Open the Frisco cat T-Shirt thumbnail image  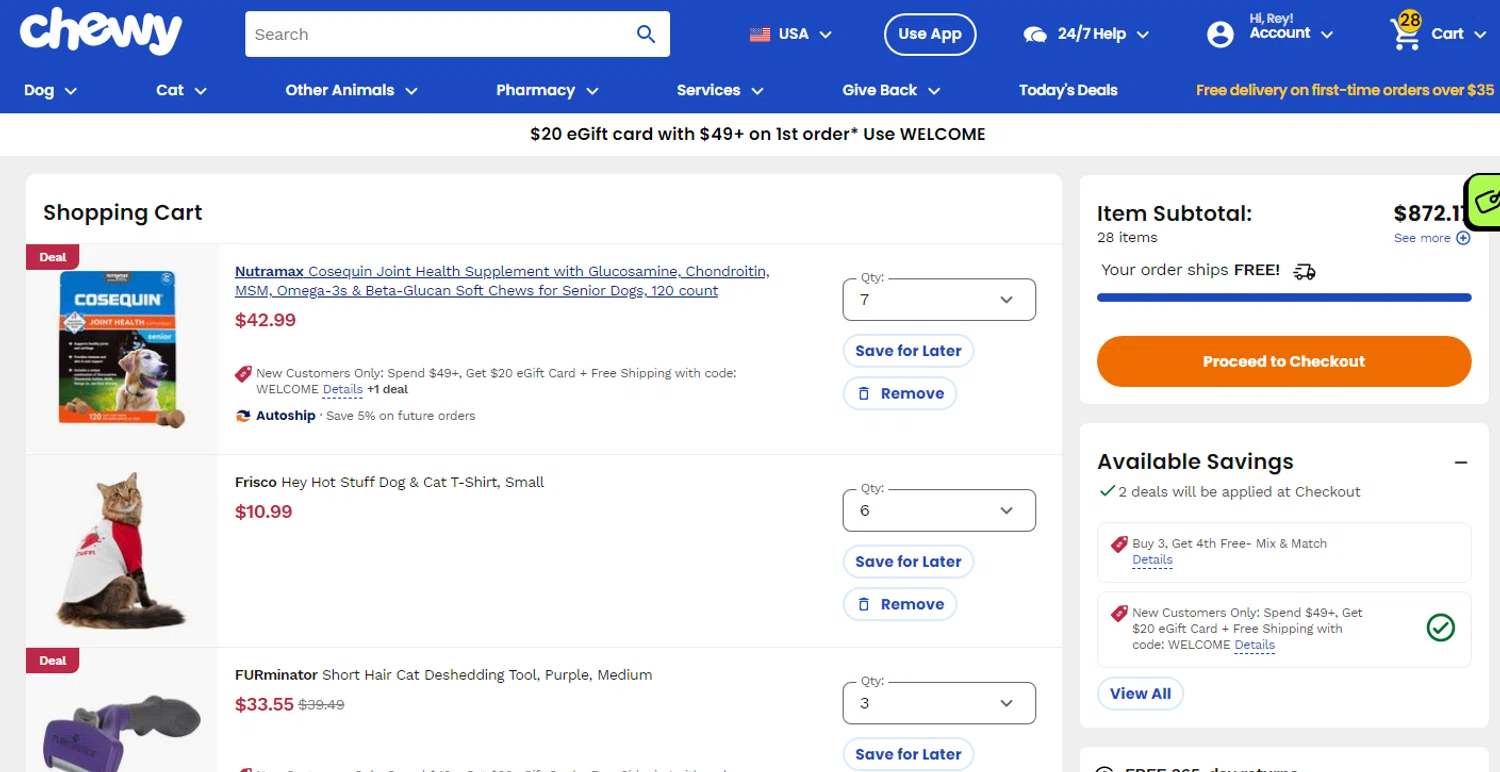tap(122, 551)
